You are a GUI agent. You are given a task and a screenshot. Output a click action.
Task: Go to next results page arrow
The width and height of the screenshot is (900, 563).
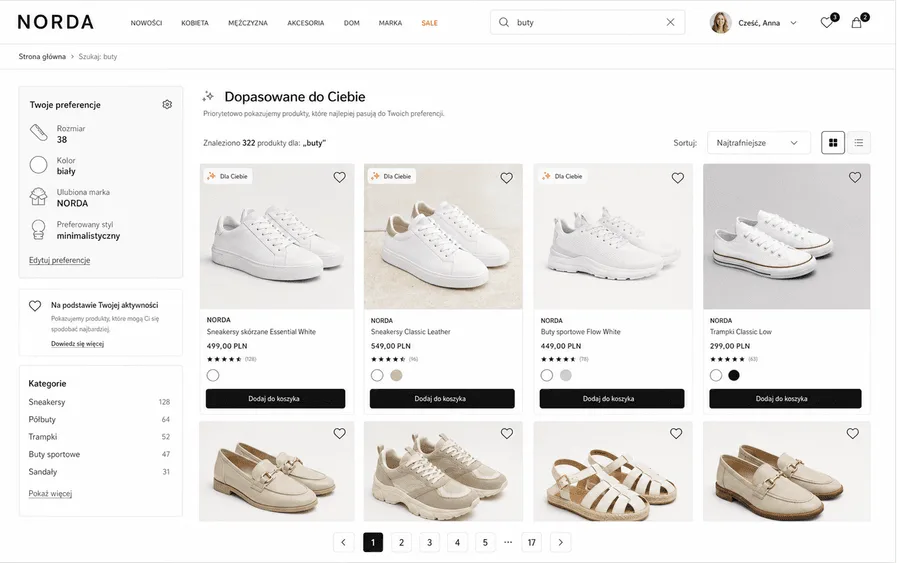point(561,542)
